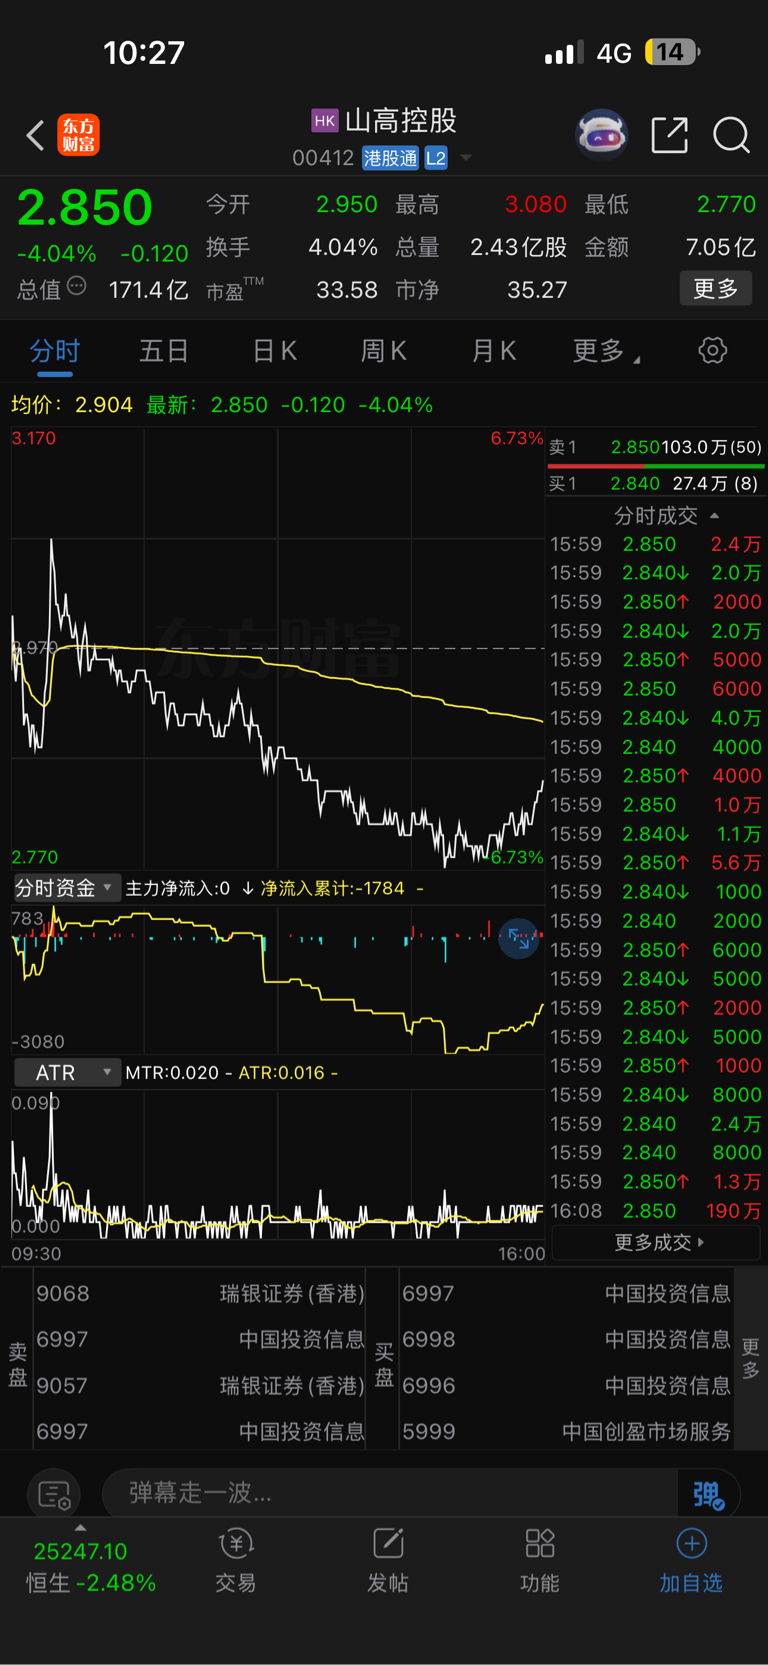Open the search magnifier icon
The width and height of the screenshot is (768, 1665).
pyautogui.click(x=731, y=135)
